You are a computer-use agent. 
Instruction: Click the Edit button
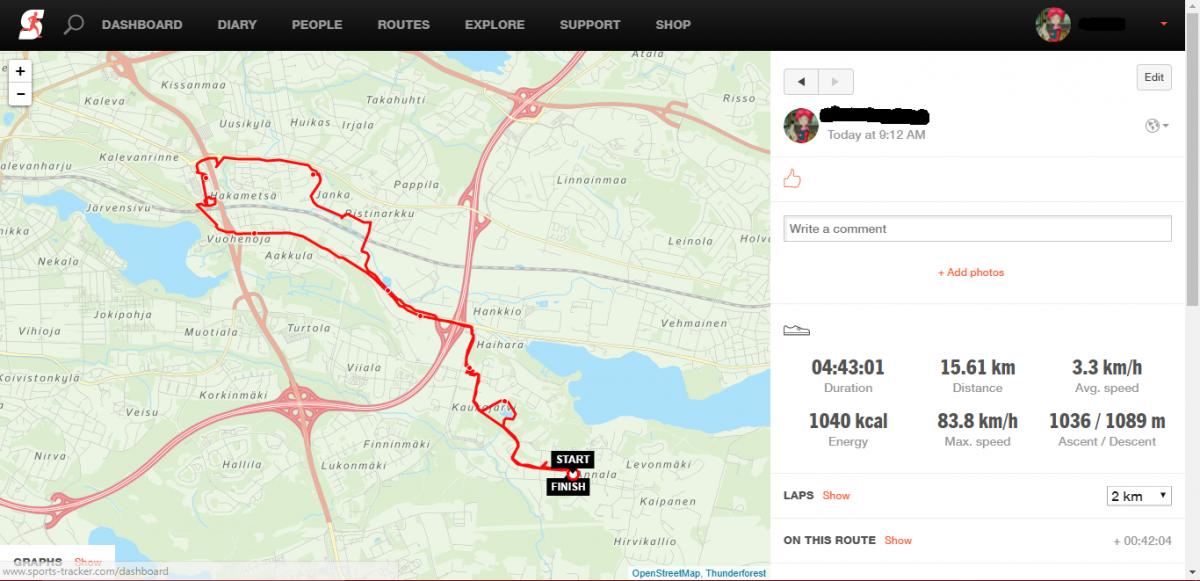pyautogui.click(x=1154, y=78)
